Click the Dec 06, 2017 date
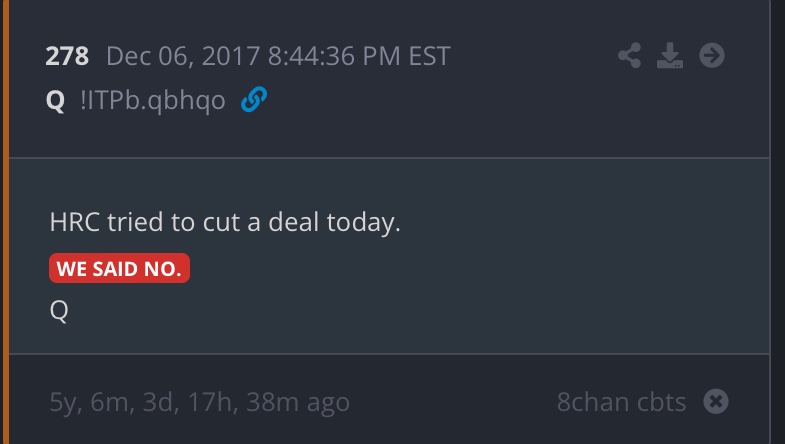Screen dimensions: 785x444 pyautogui.click(x=182, y=56)
